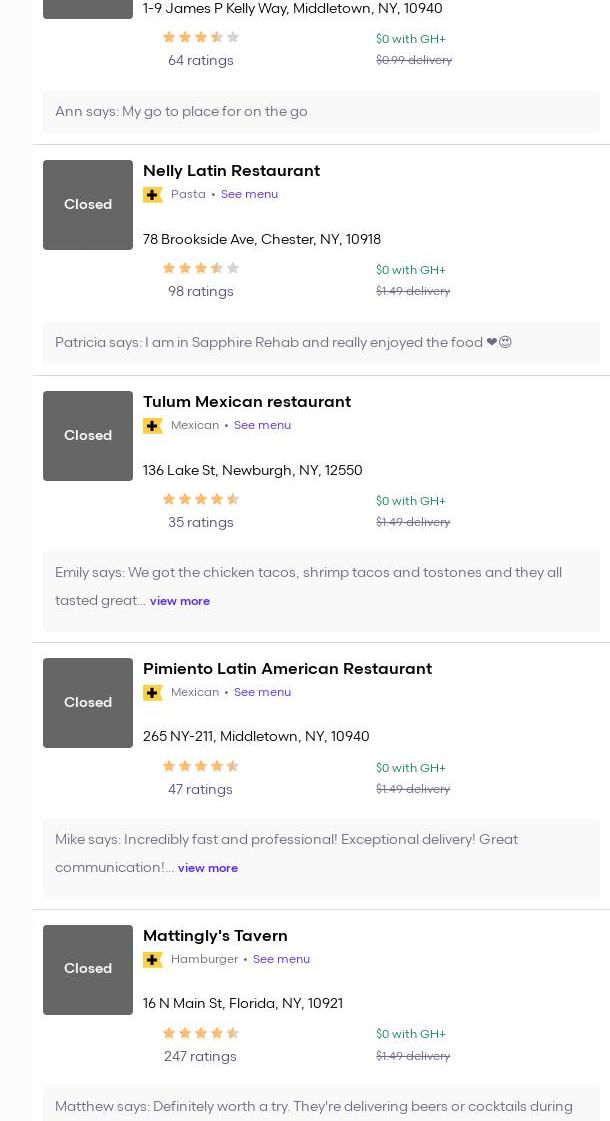This screenshot has width=610, height=1121.
Task: Open See menu for Nelly Latin Restaurant
Action: (x=249, y=194)
